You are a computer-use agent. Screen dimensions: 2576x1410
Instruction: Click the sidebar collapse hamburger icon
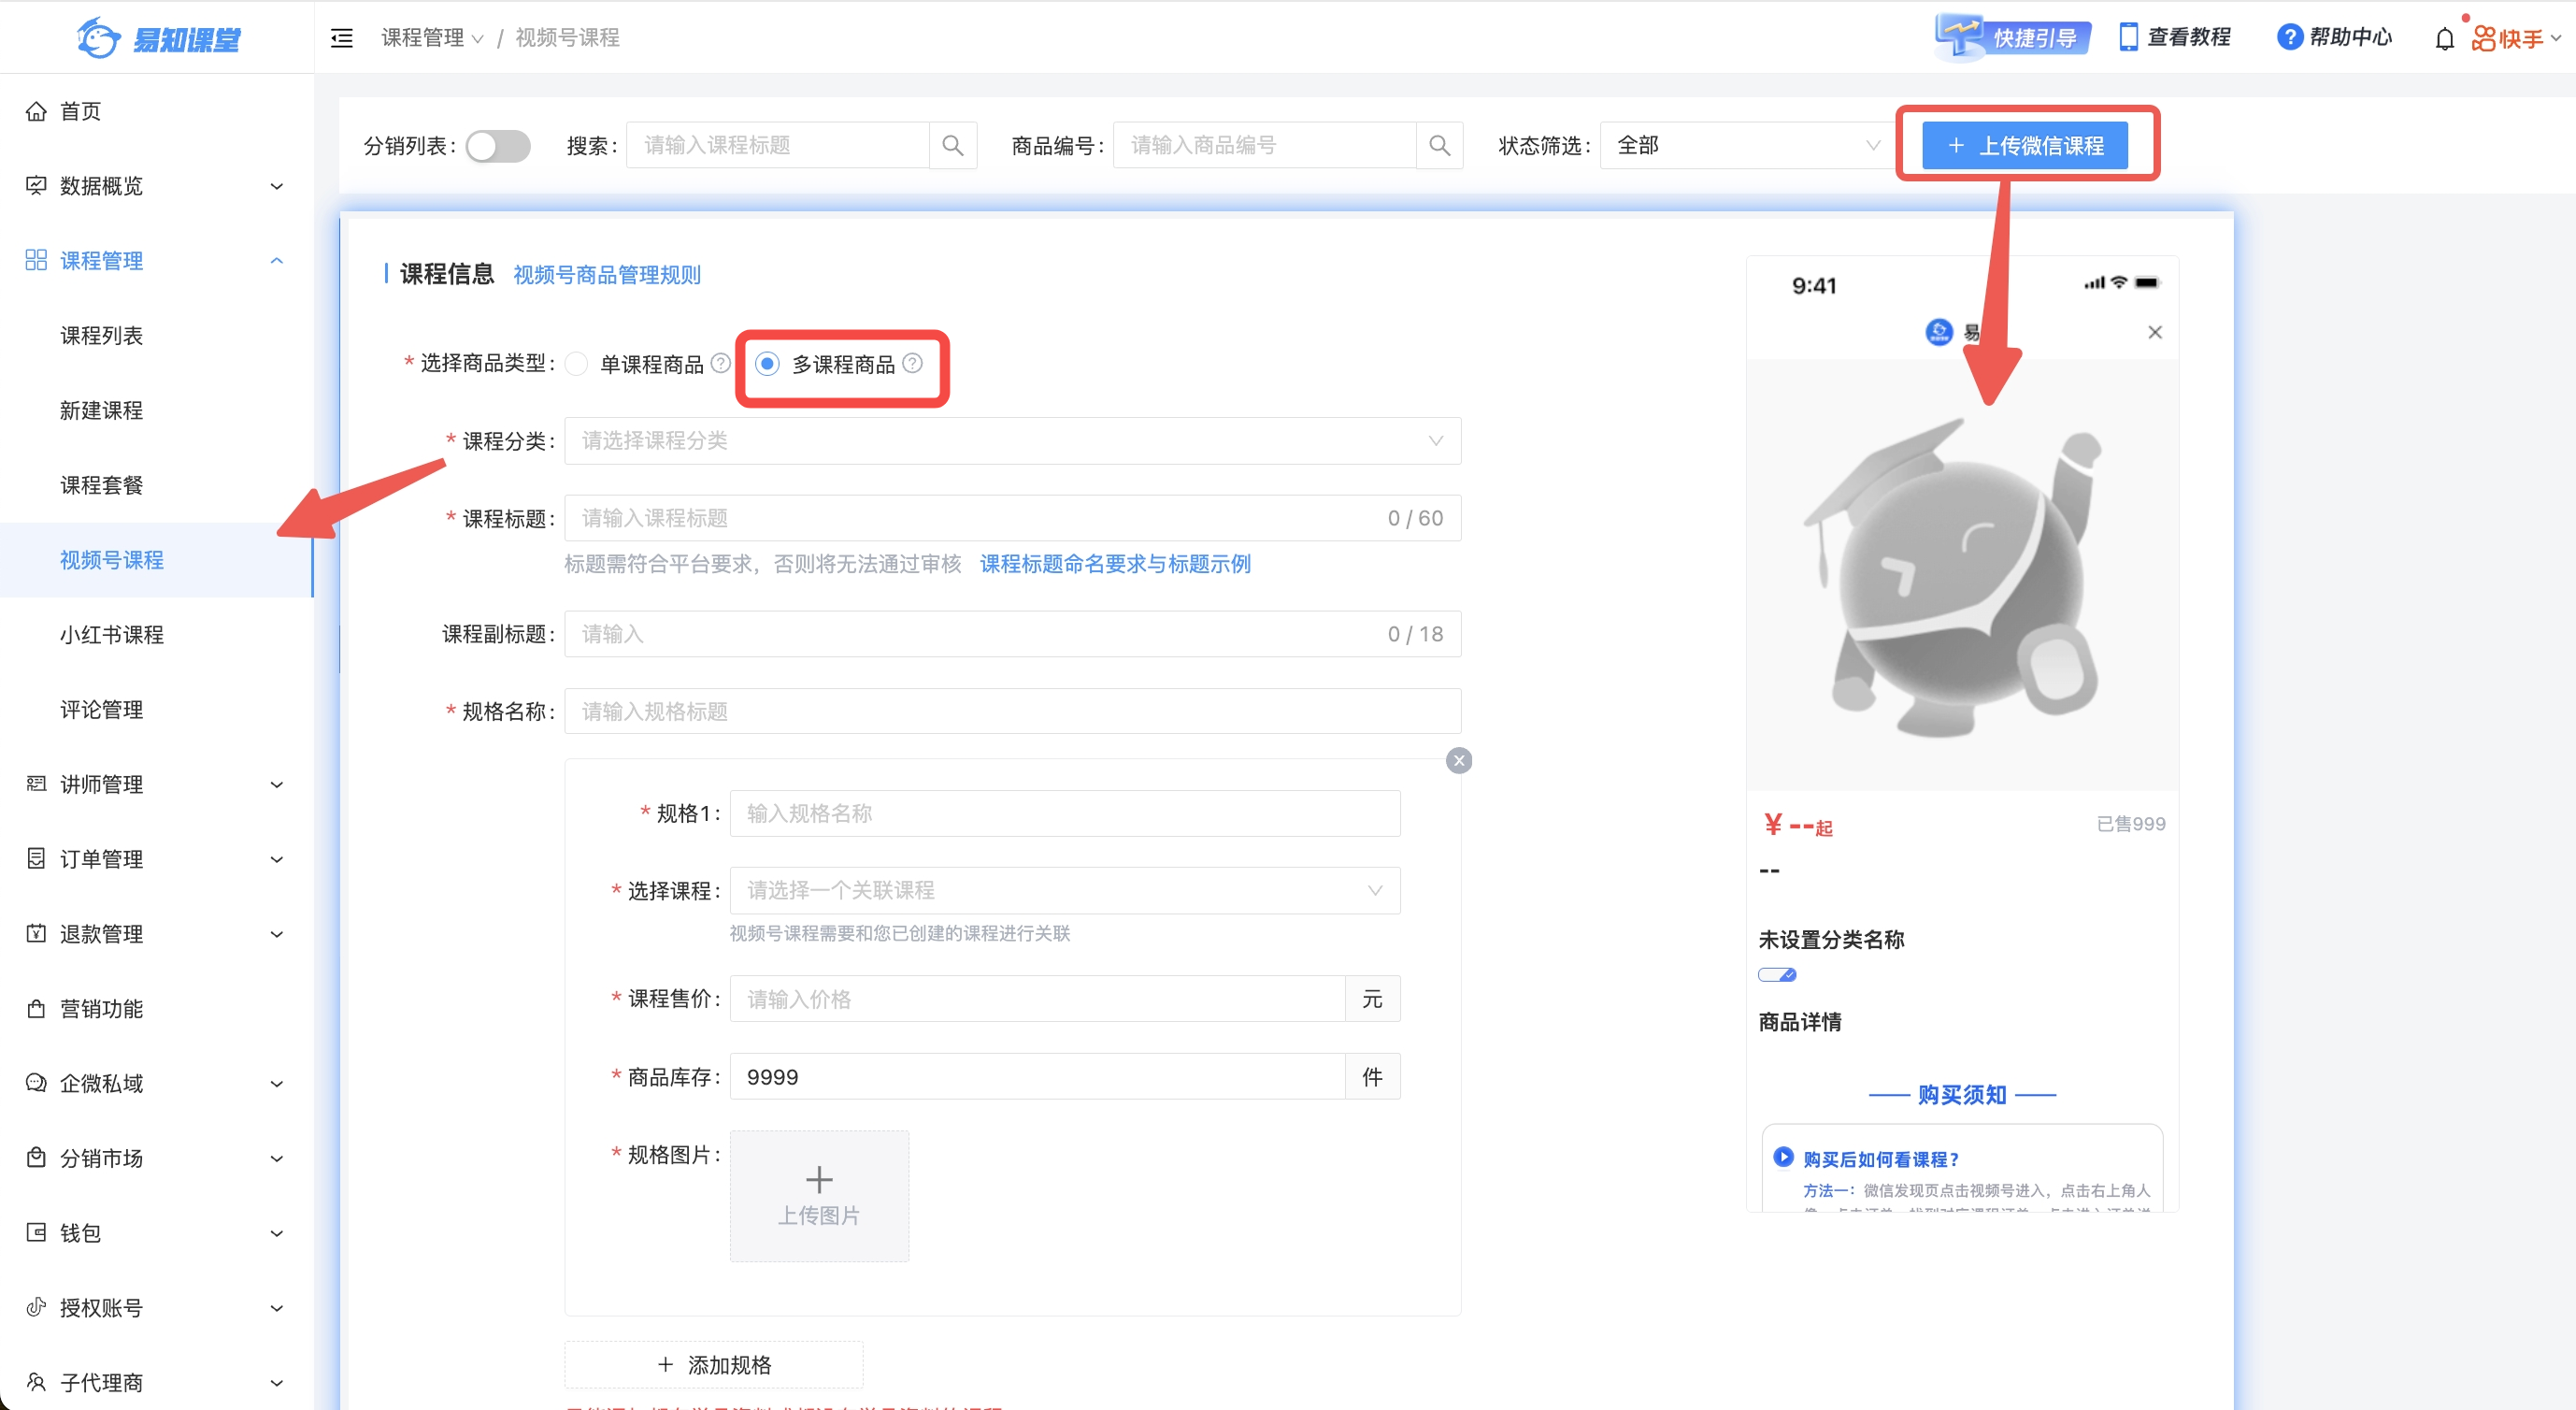coord(342,38)
